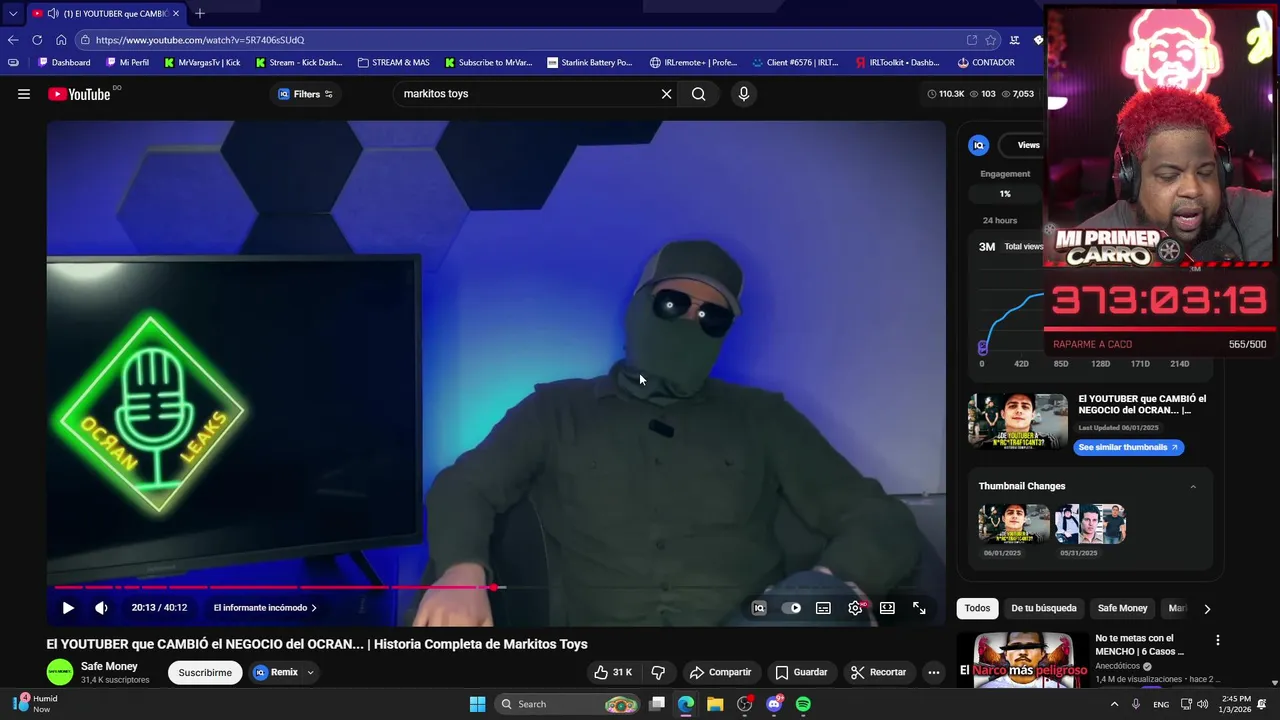Screen dimensions: 1280x720
Task: Open the tab search dropdown
Action: tap(13, 13)
